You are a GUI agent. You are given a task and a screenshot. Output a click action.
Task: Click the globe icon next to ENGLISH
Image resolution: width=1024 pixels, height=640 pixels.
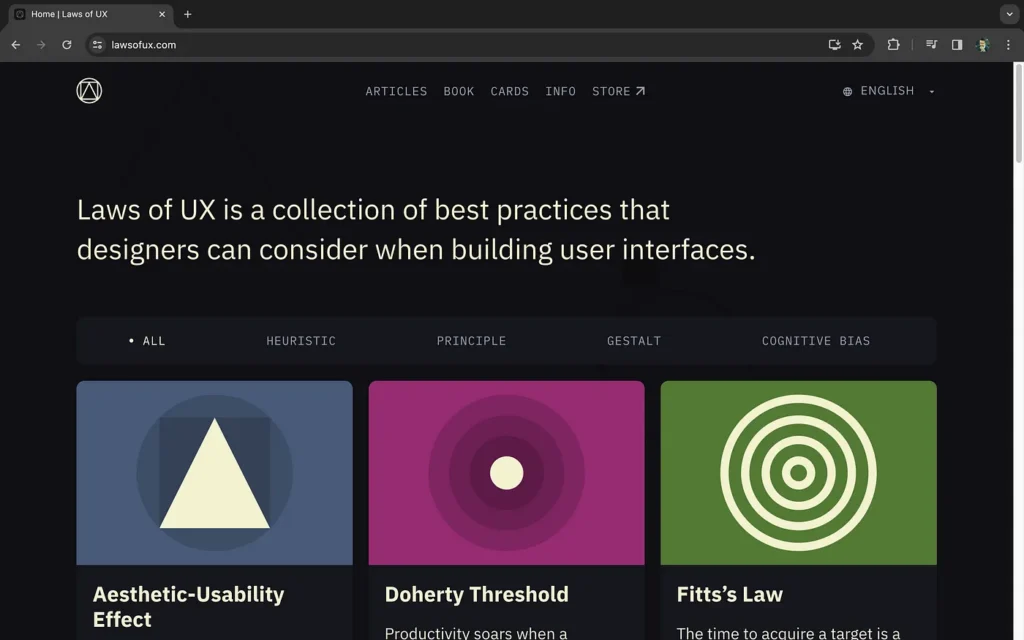click(847, 91)
